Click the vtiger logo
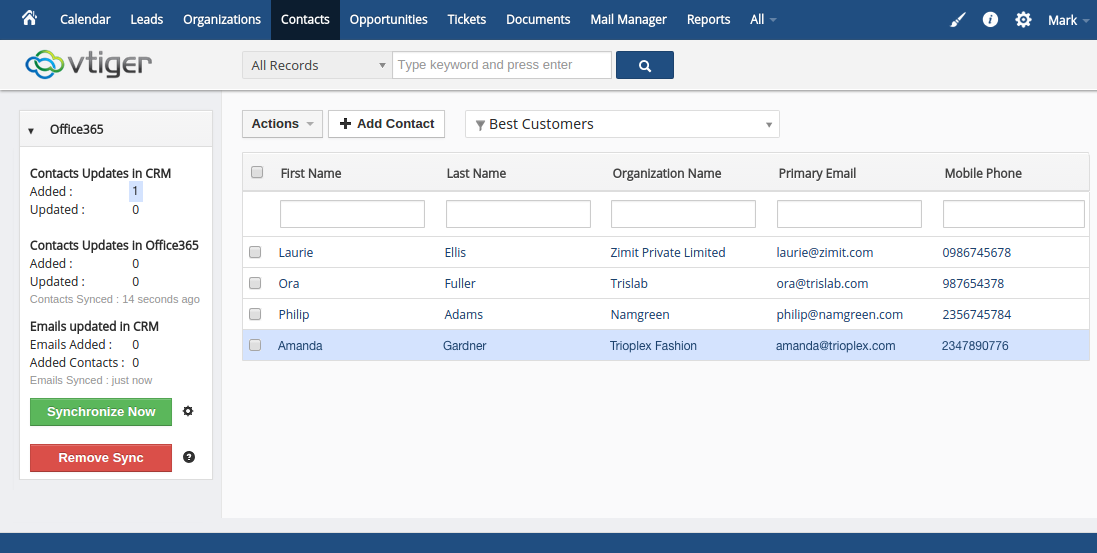The height and width of the screenshot is (553, 1097). click(88, 64)
